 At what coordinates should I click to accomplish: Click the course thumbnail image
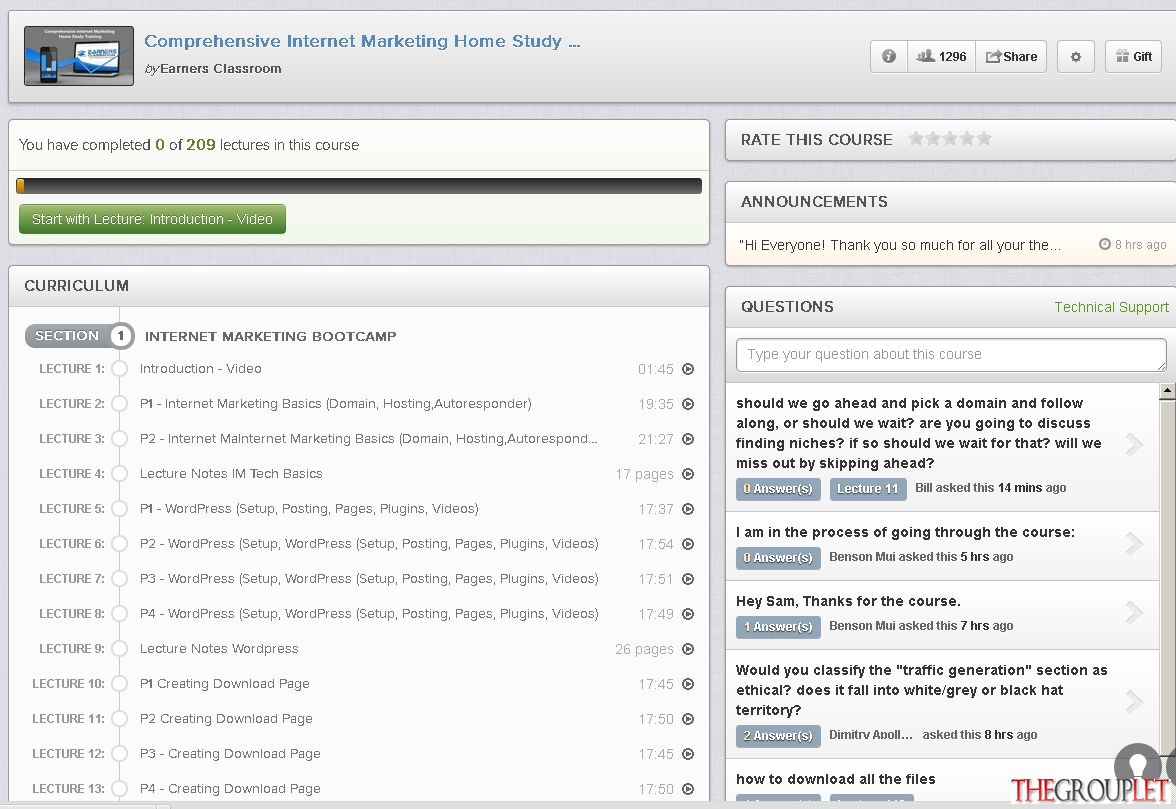[x=79, y=56]
